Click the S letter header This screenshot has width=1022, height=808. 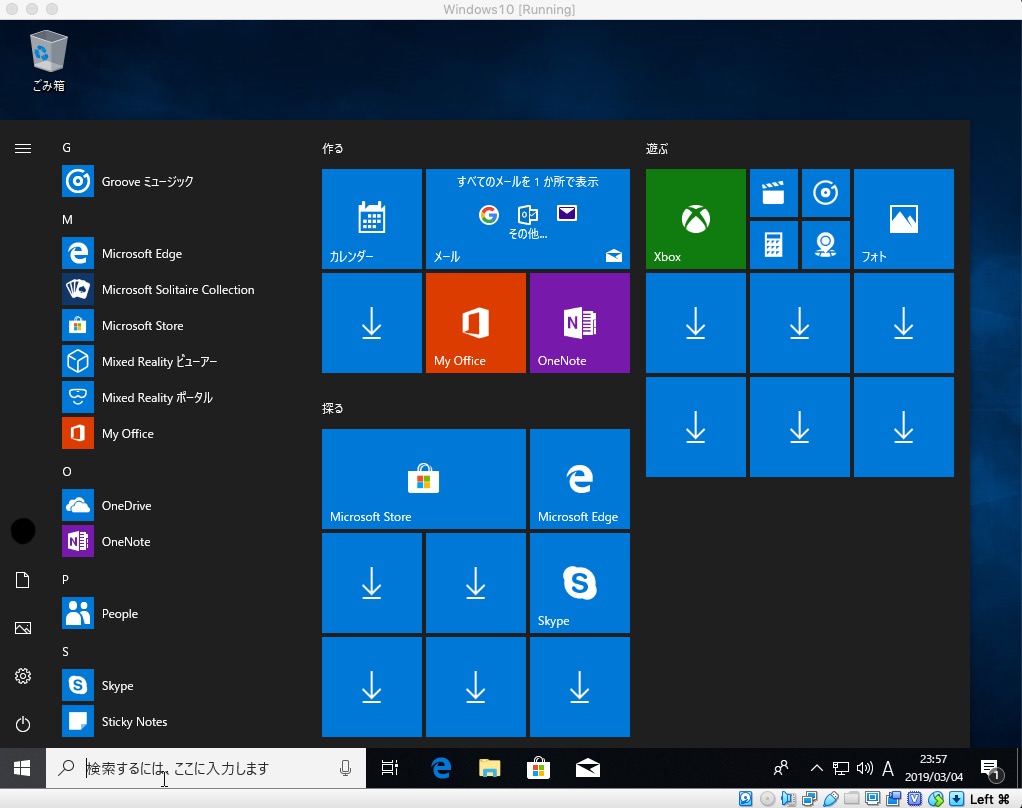click(x=65, y=652)
